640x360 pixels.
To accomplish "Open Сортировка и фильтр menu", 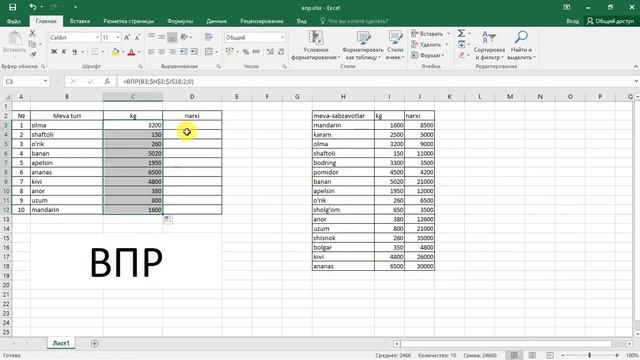I will (x=489, y=45).
